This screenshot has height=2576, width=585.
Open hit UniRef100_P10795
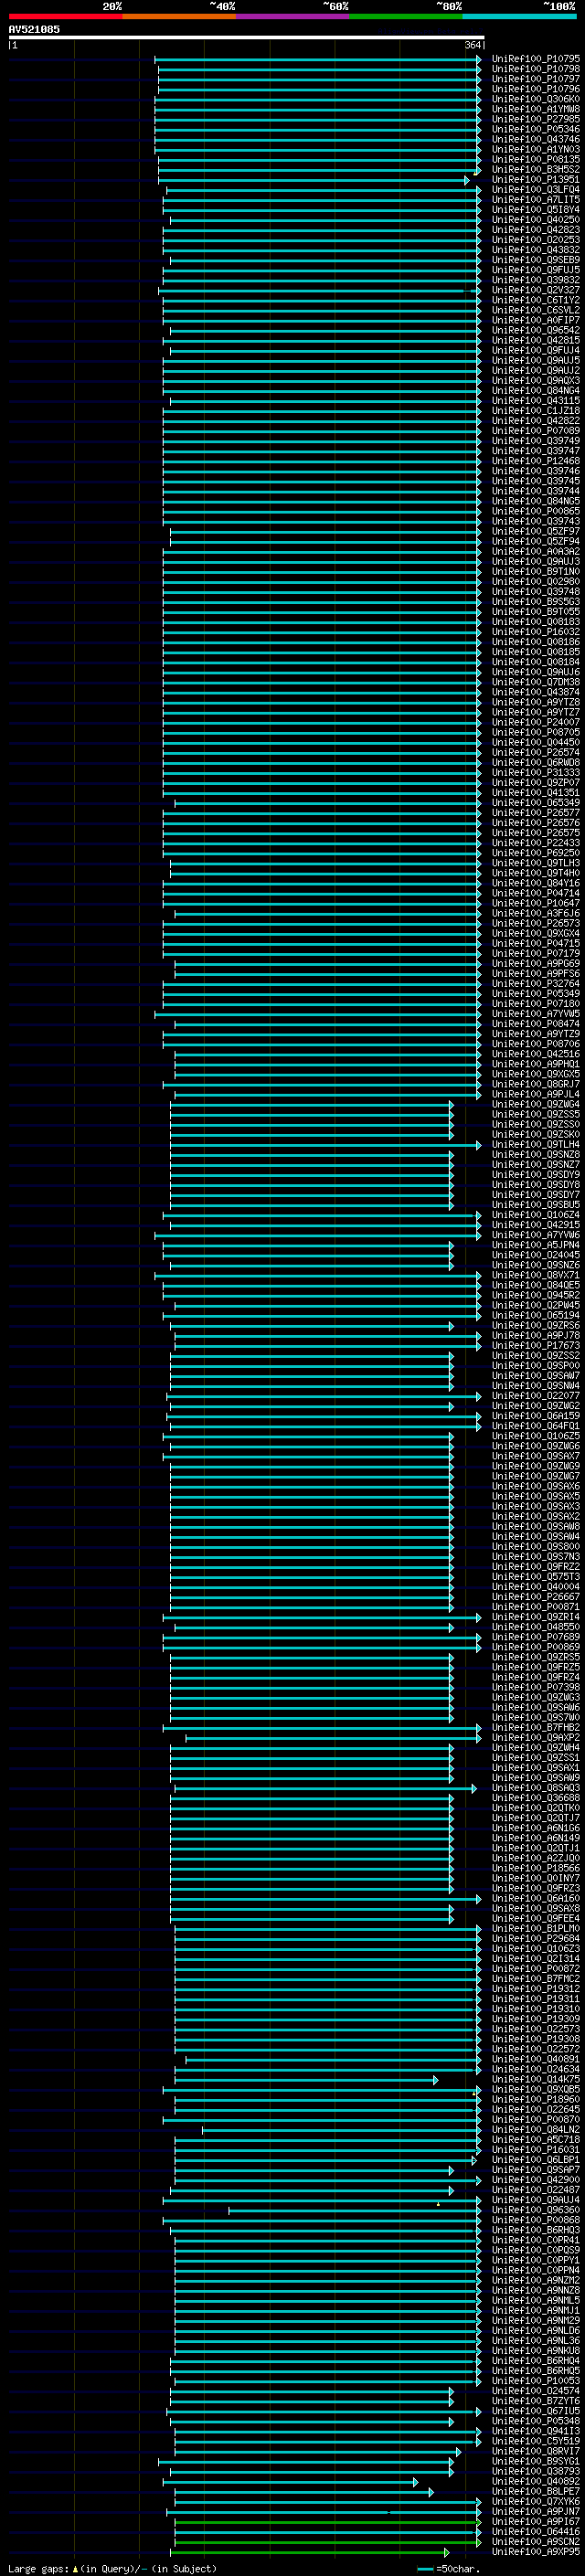tap(535, 59)
